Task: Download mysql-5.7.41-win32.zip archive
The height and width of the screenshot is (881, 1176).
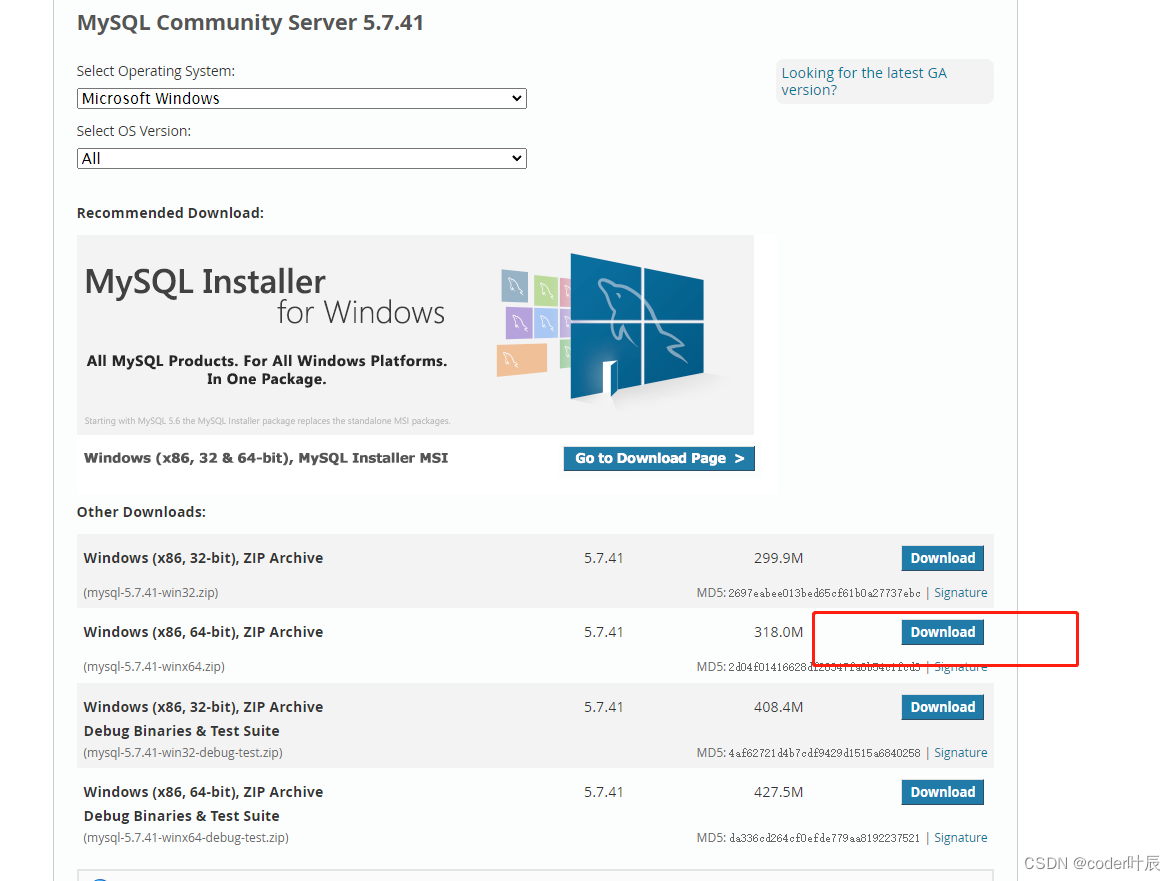Action: point(943,558)
